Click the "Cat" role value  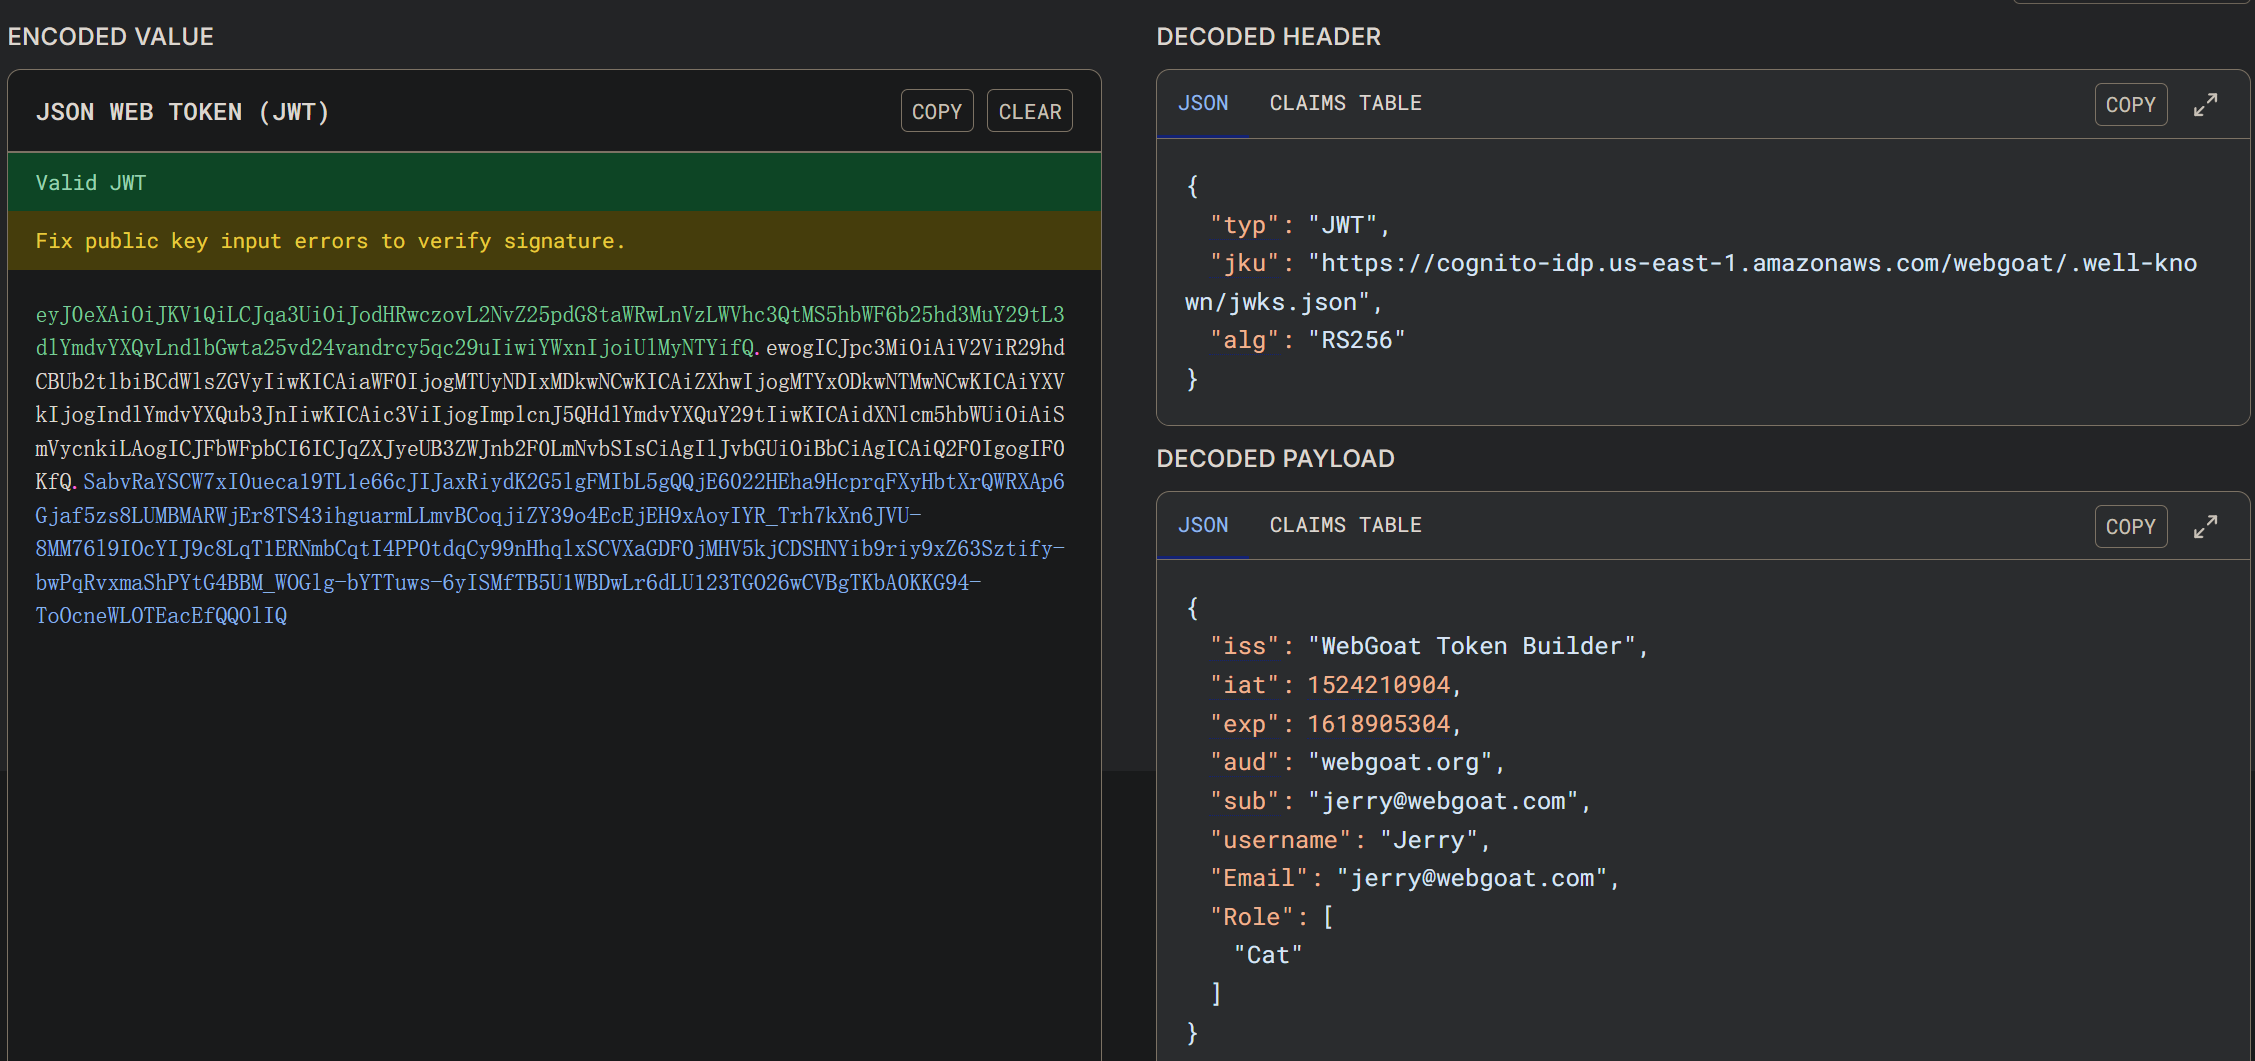[1268, 955]
